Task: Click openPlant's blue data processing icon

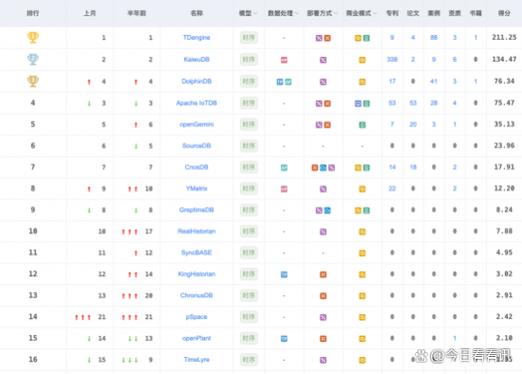Action: (284, 339)
